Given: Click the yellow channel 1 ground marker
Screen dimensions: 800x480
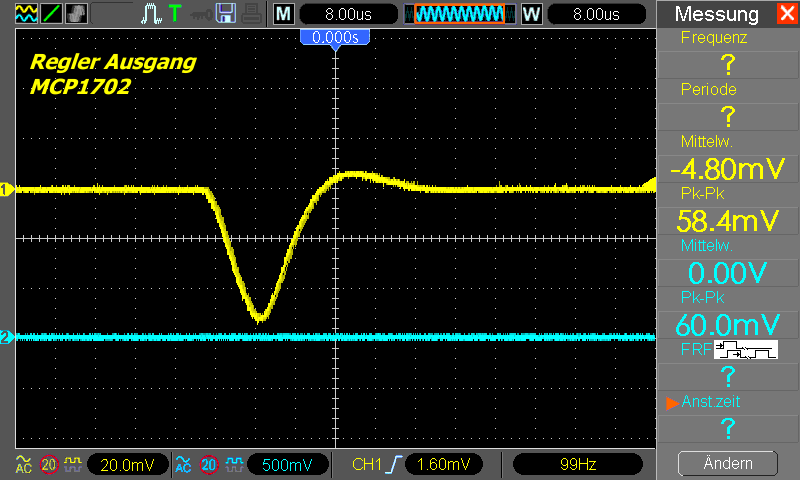Looking at the screenshot, I should tap(7, 190).
